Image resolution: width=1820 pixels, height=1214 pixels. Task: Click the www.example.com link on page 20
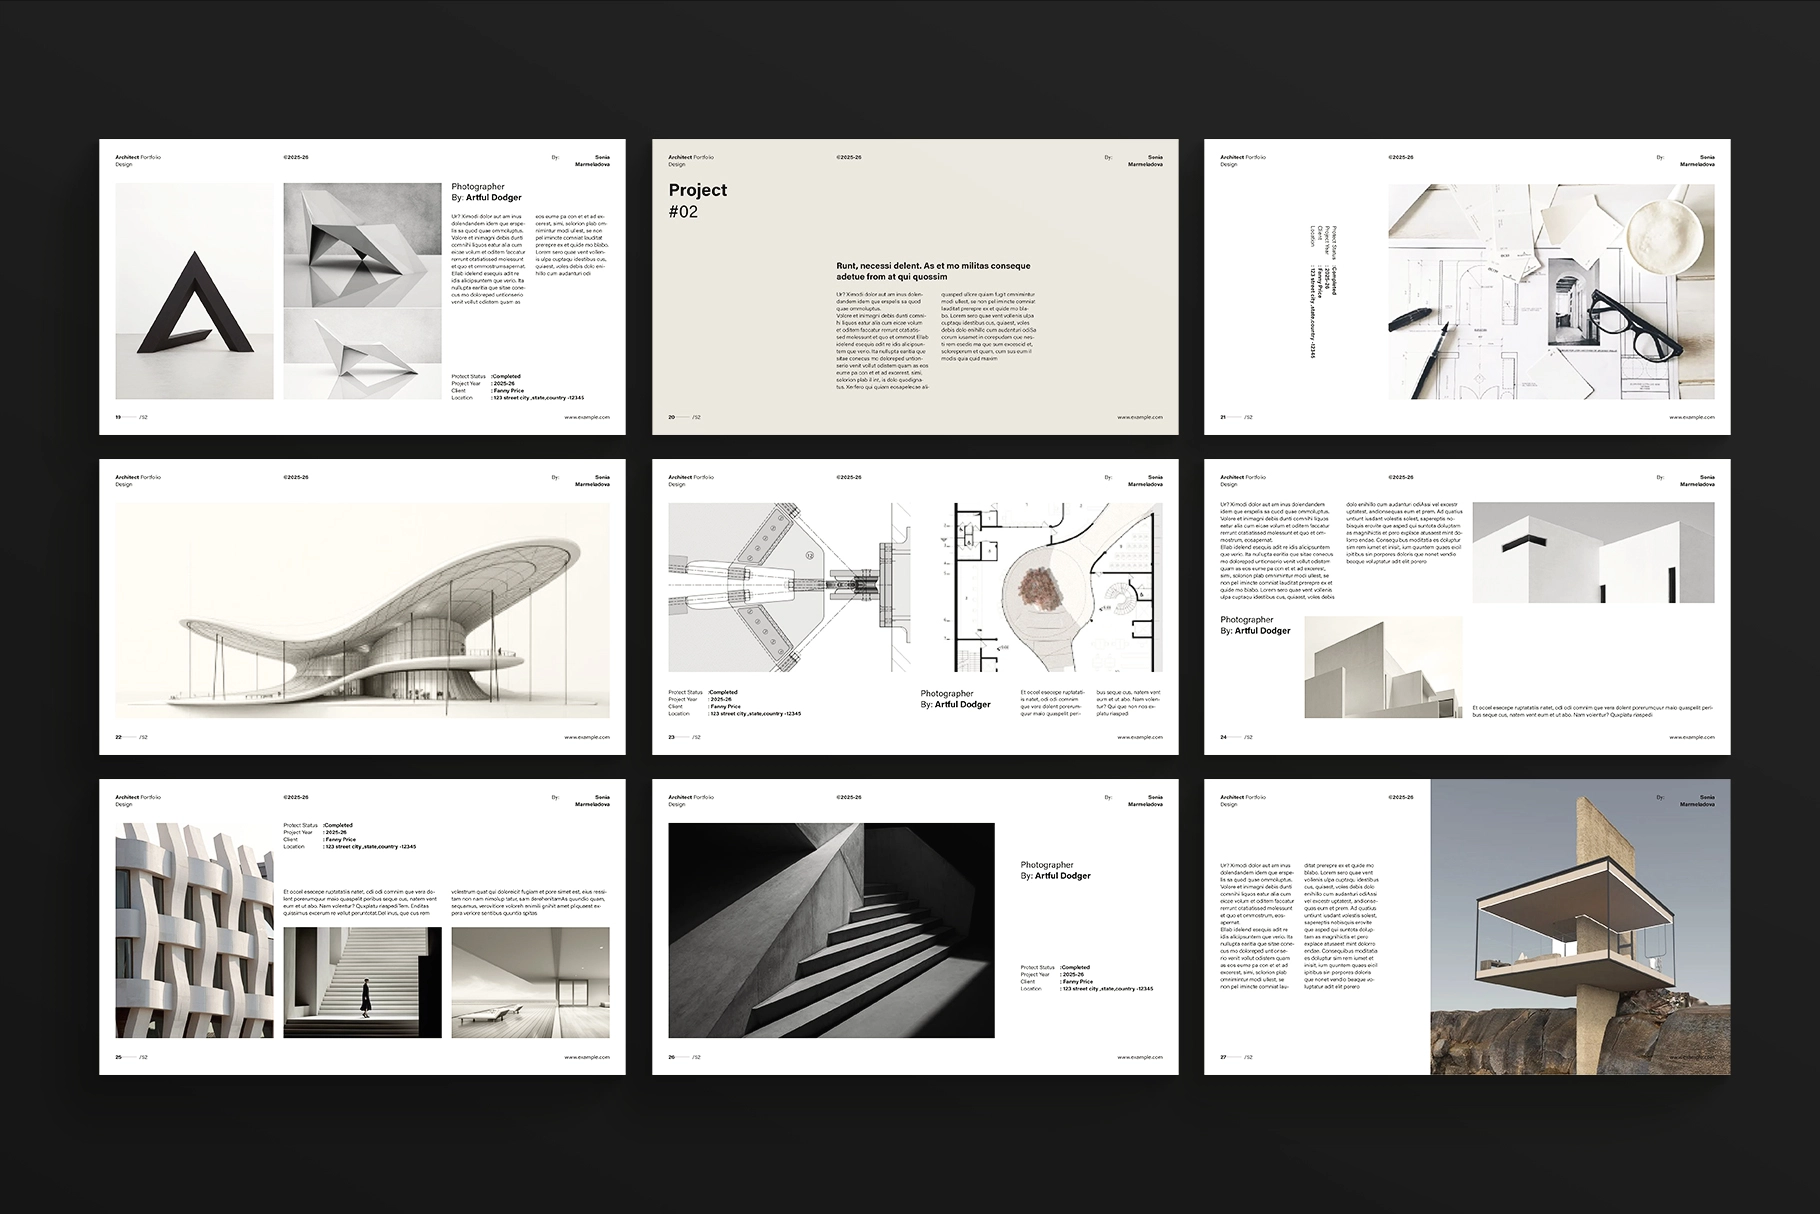coord(1140,418)
